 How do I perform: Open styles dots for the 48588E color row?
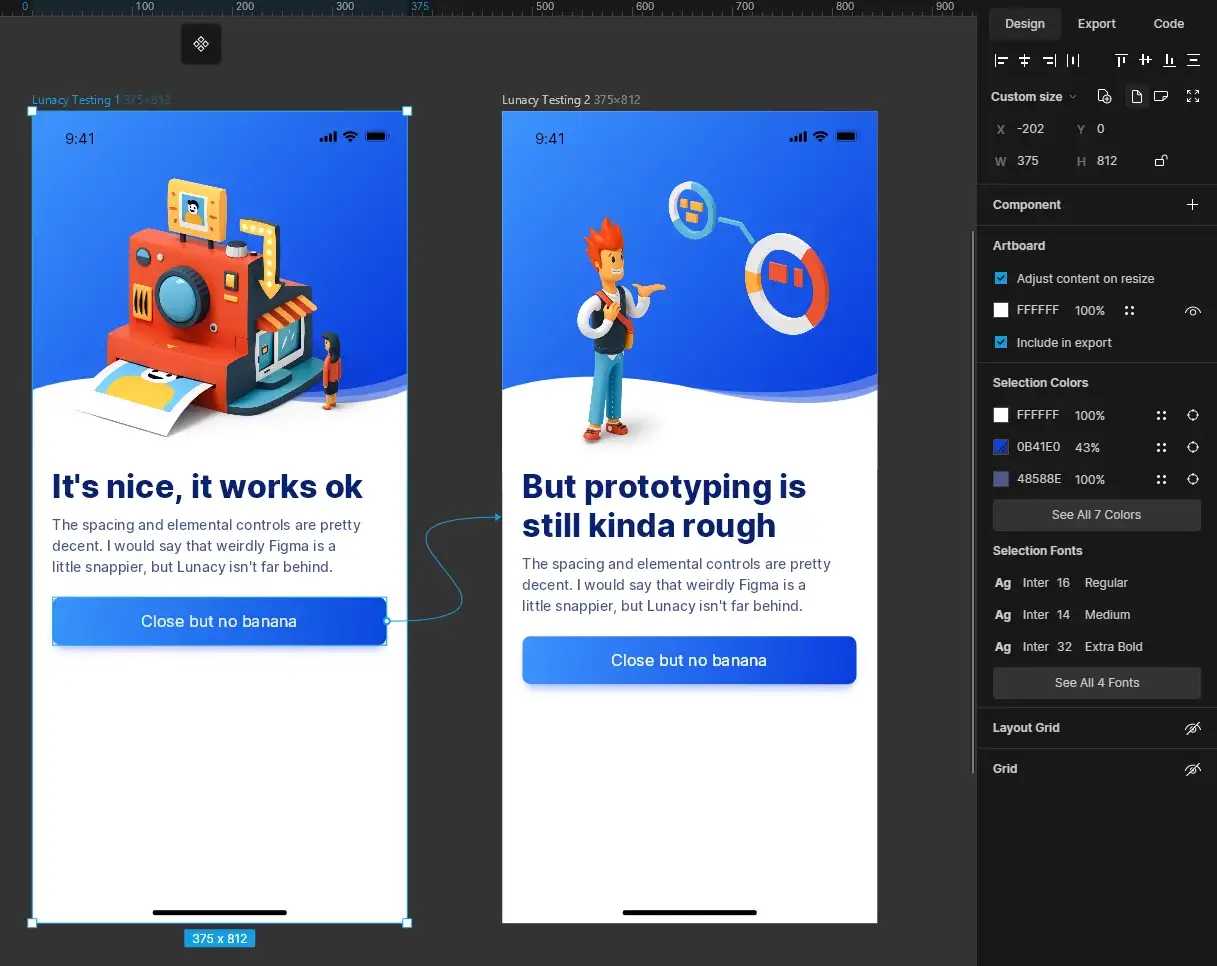(1161, 480)
